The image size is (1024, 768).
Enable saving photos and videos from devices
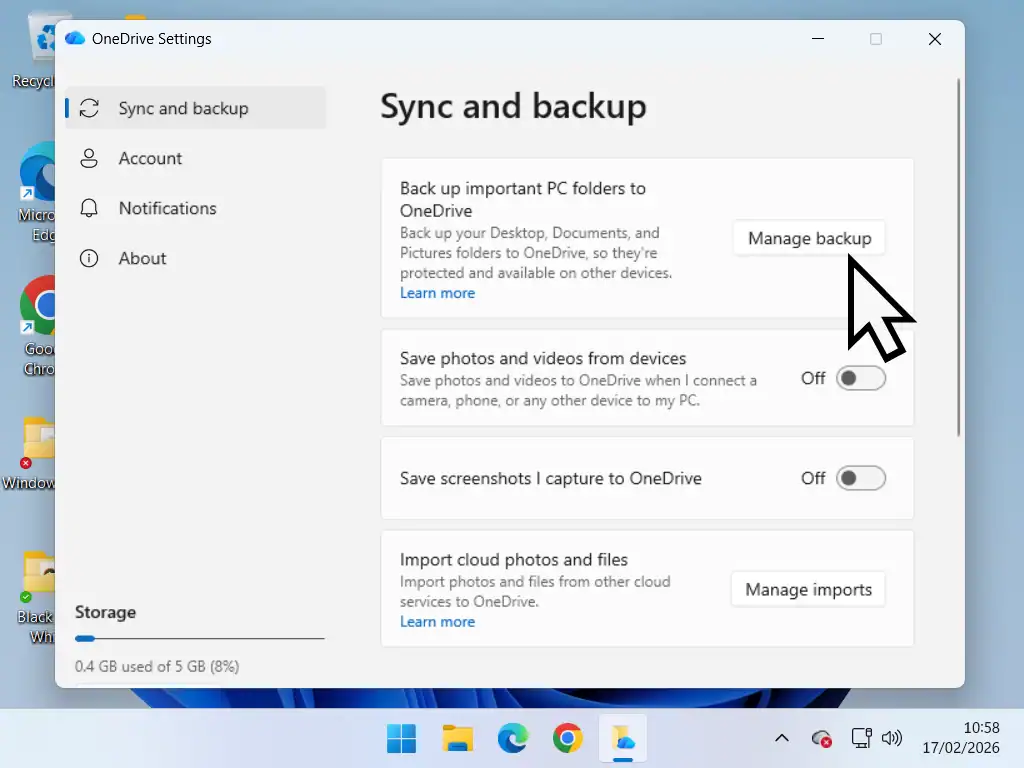coord(859,378)
